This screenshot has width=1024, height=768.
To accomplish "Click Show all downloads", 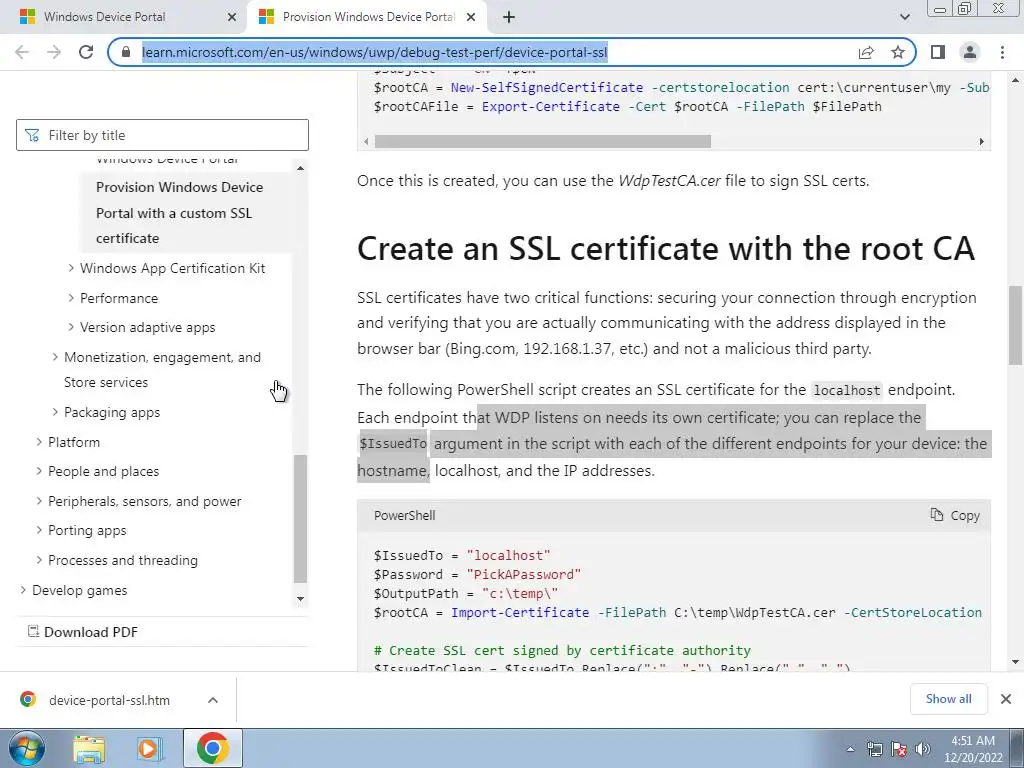I will pos(949,699).
